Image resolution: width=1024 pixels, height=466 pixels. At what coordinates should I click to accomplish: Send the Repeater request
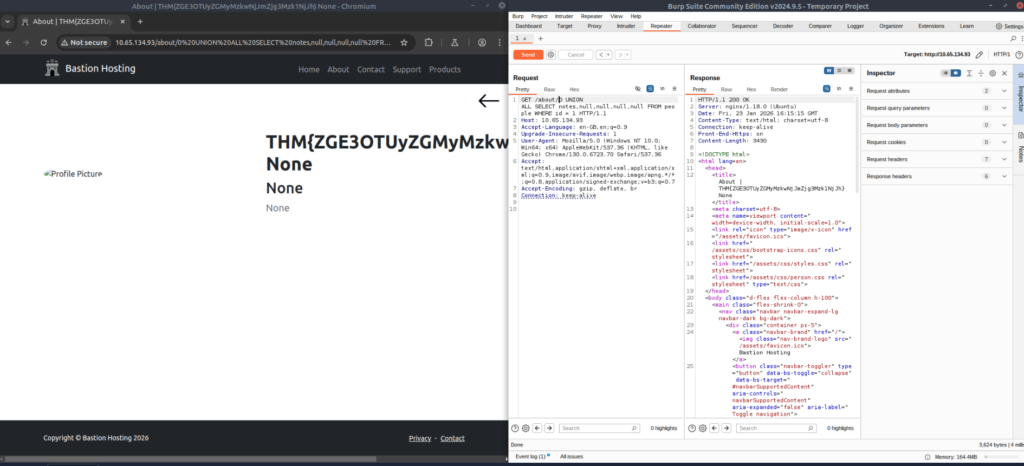[x=528, y=55]
